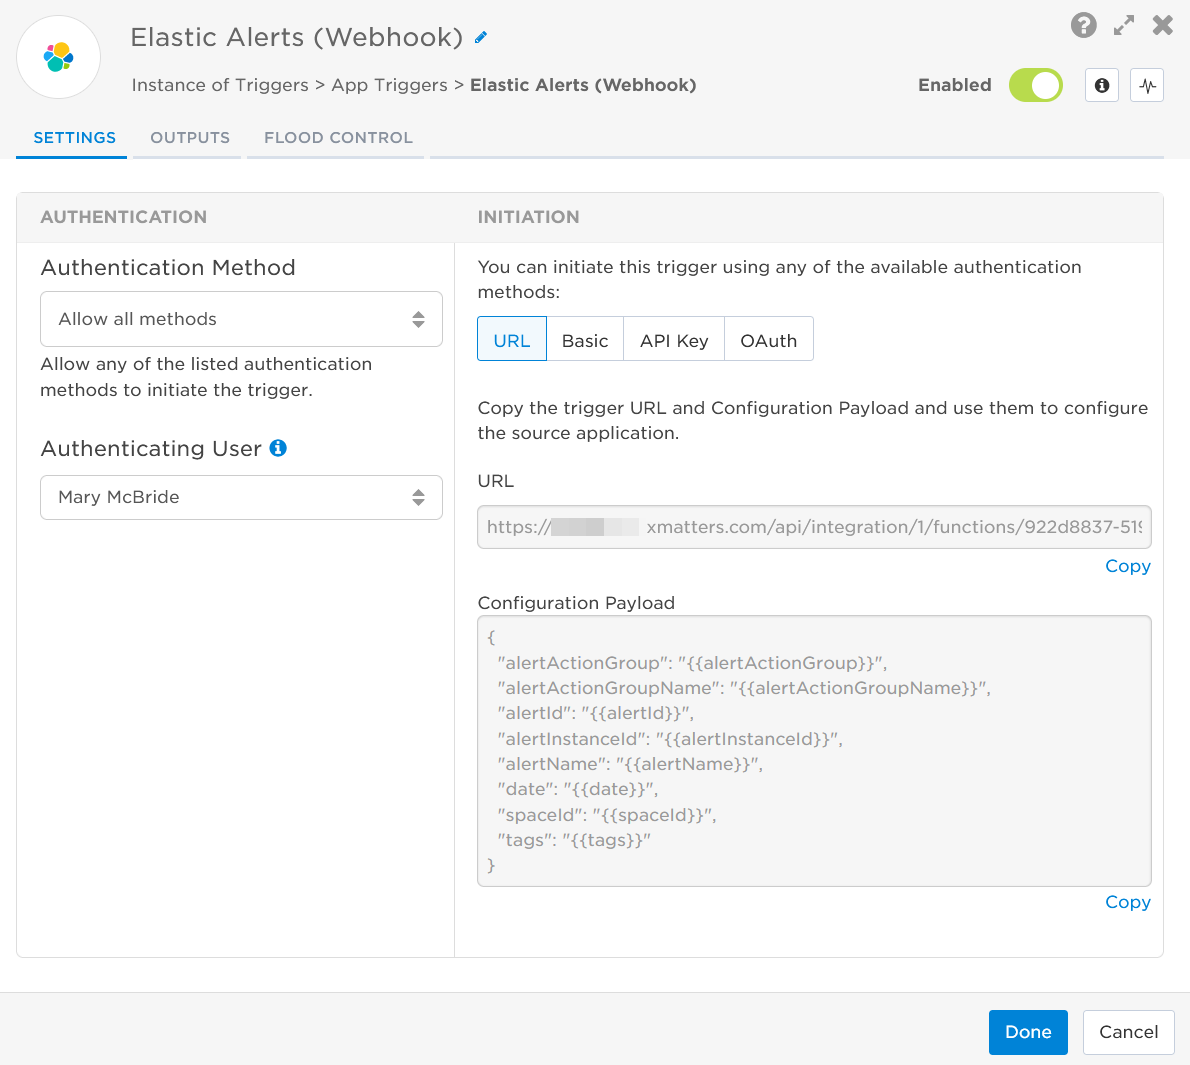Open the Authenticating User dropdown
Viewport: 1190px width, 1065px height.
pyautogui.click(x=241, y=497)
